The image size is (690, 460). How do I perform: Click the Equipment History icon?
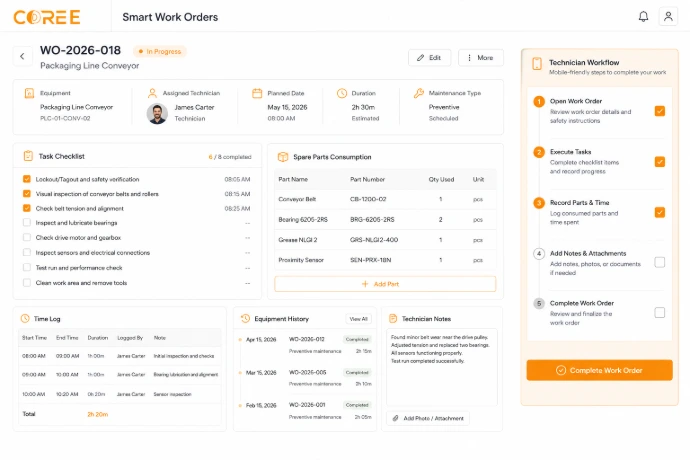[246, 319]
